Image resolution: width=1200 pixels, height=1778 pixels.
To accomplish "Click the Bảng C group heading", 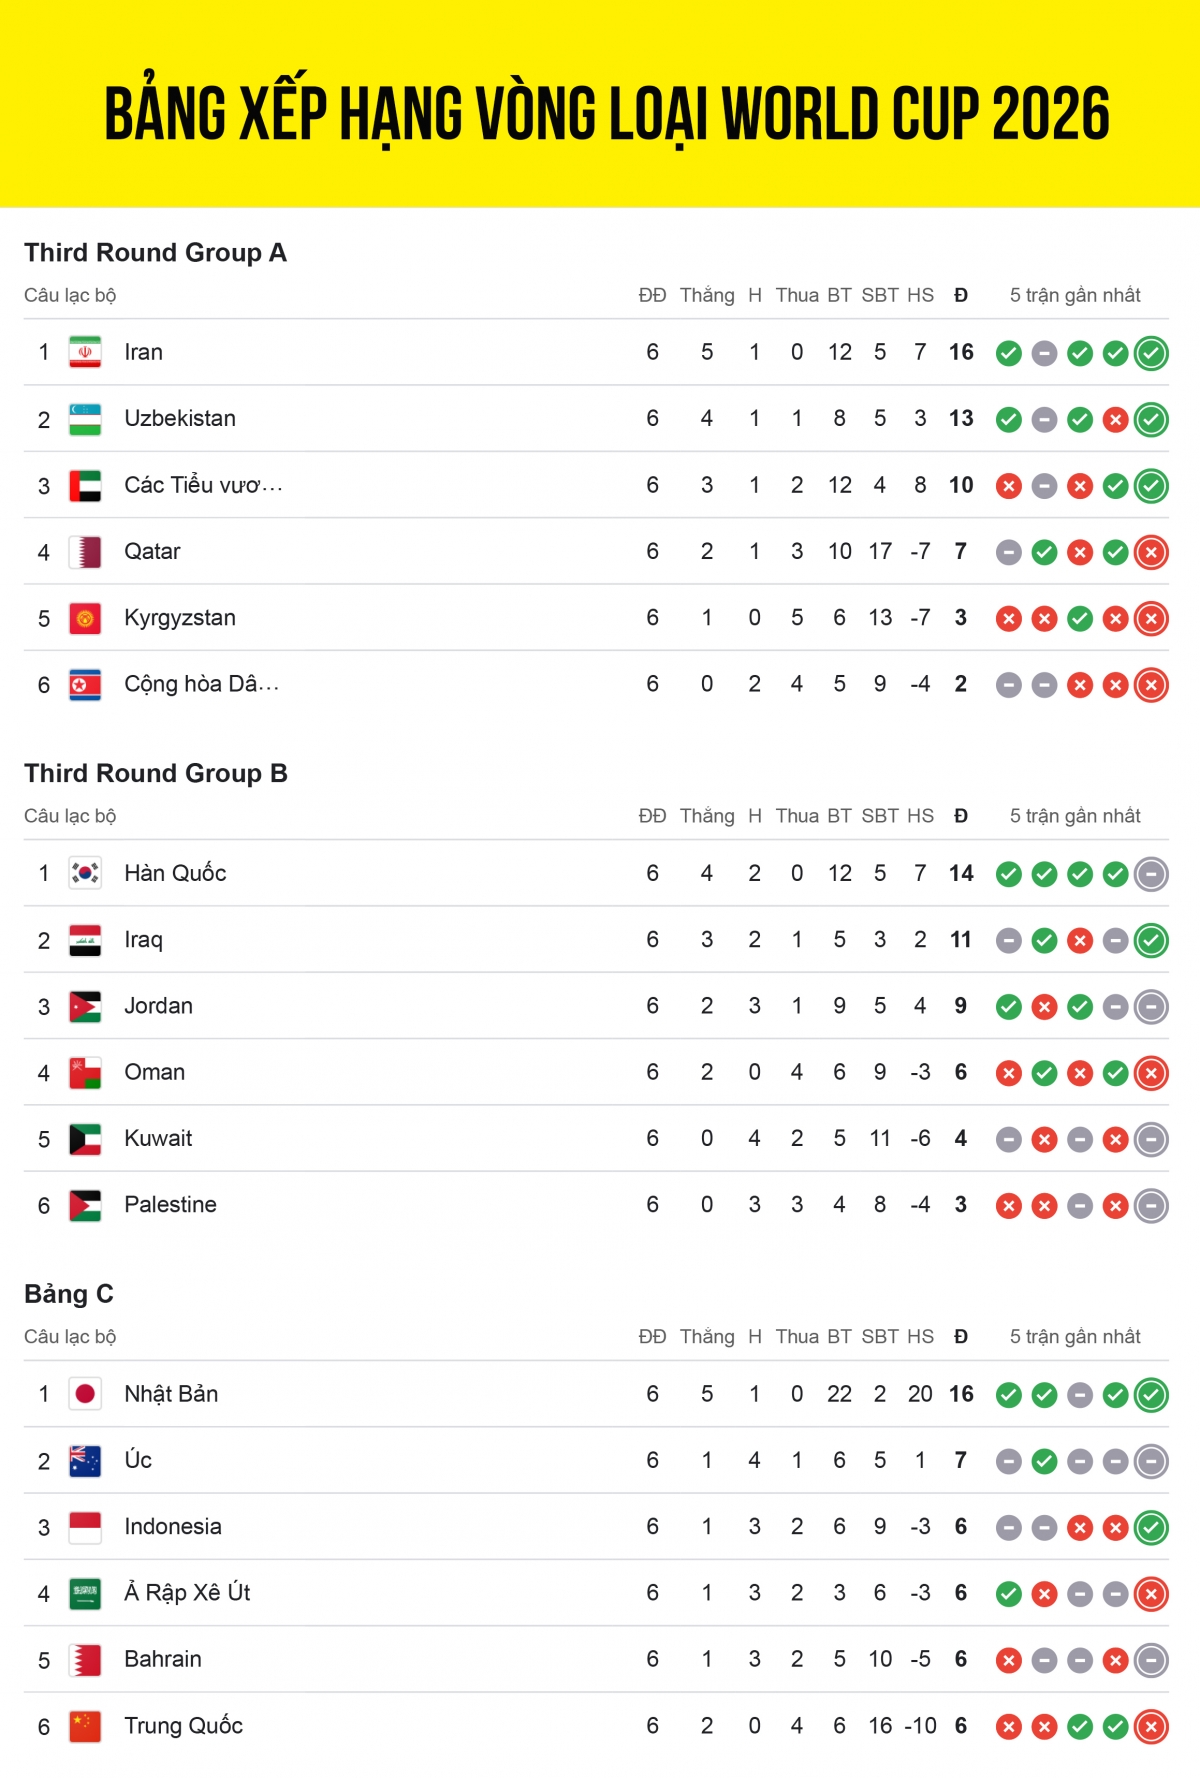I will [68, 1294].
